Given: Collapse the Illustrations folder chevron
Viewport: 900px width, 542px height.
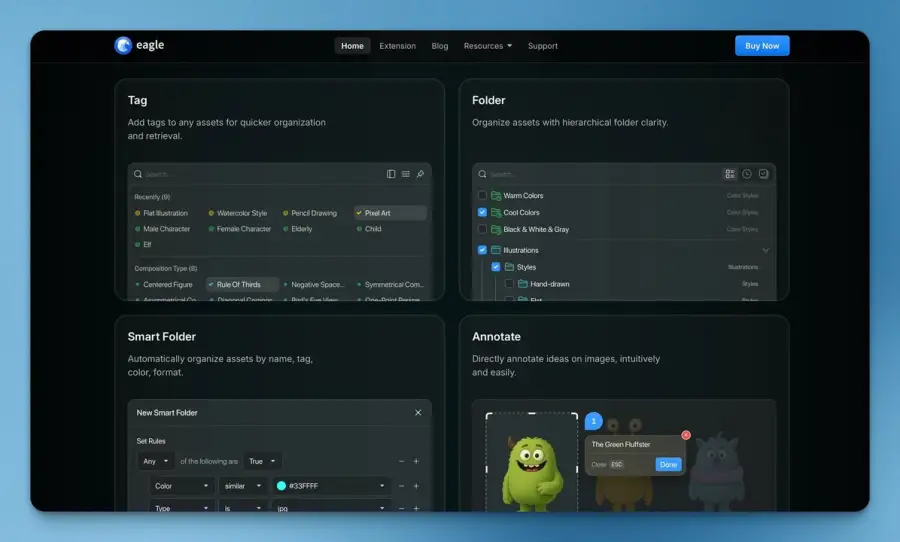Looking at the screenshot, I should click(766, 250).
